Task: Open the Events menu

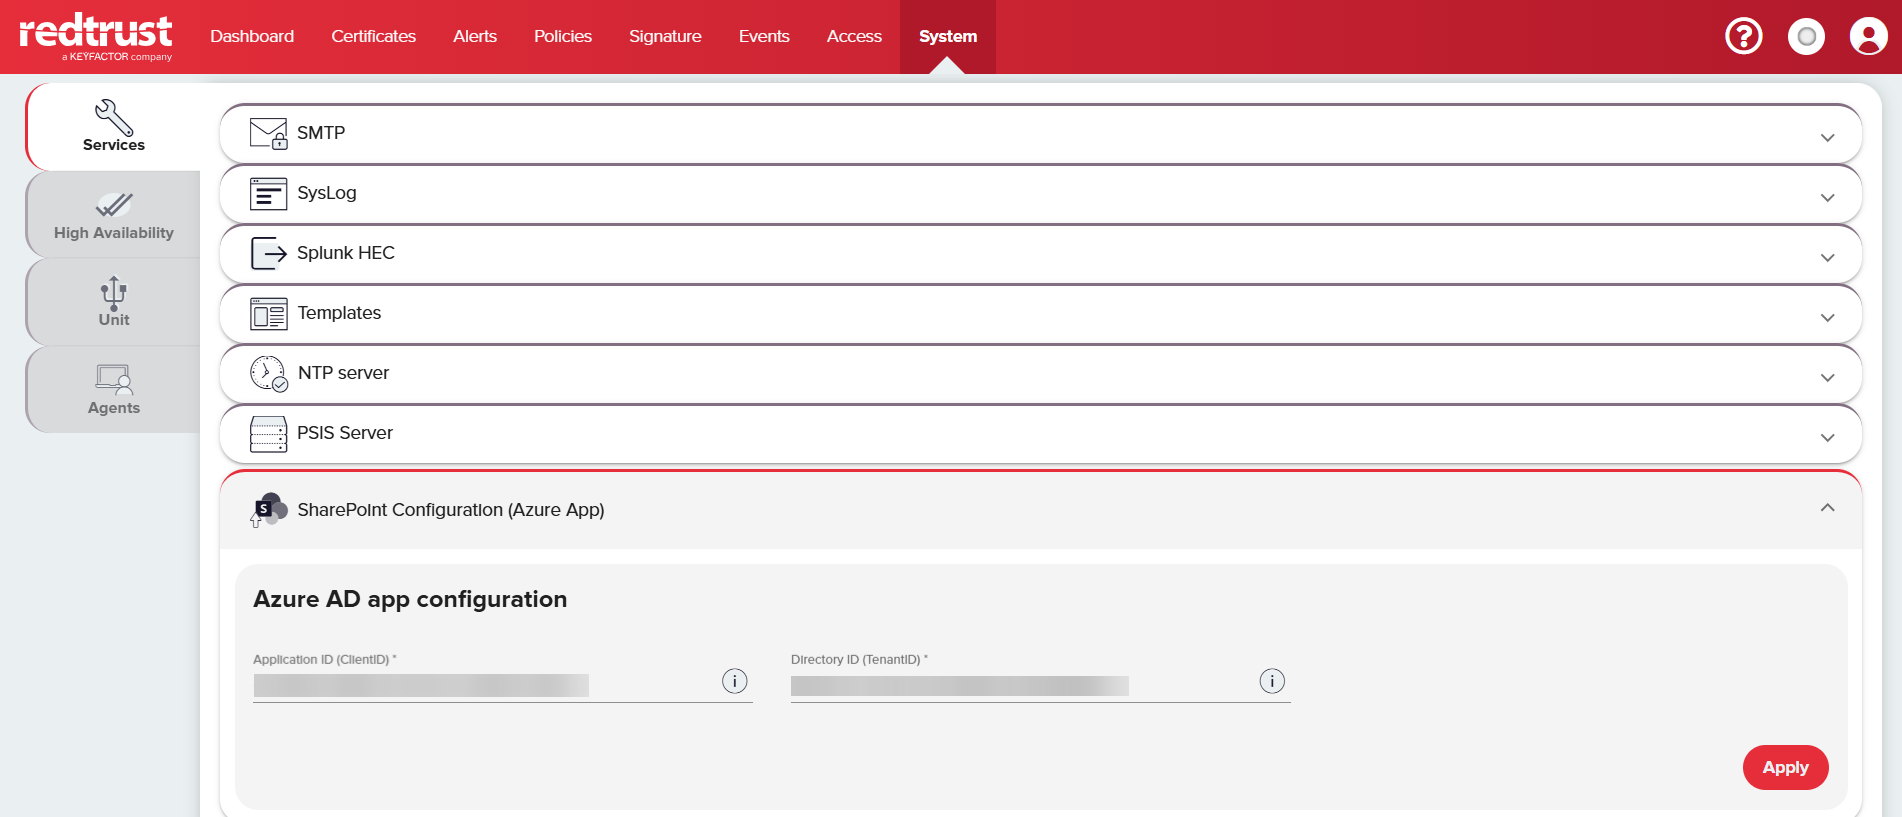Action: 764,36
